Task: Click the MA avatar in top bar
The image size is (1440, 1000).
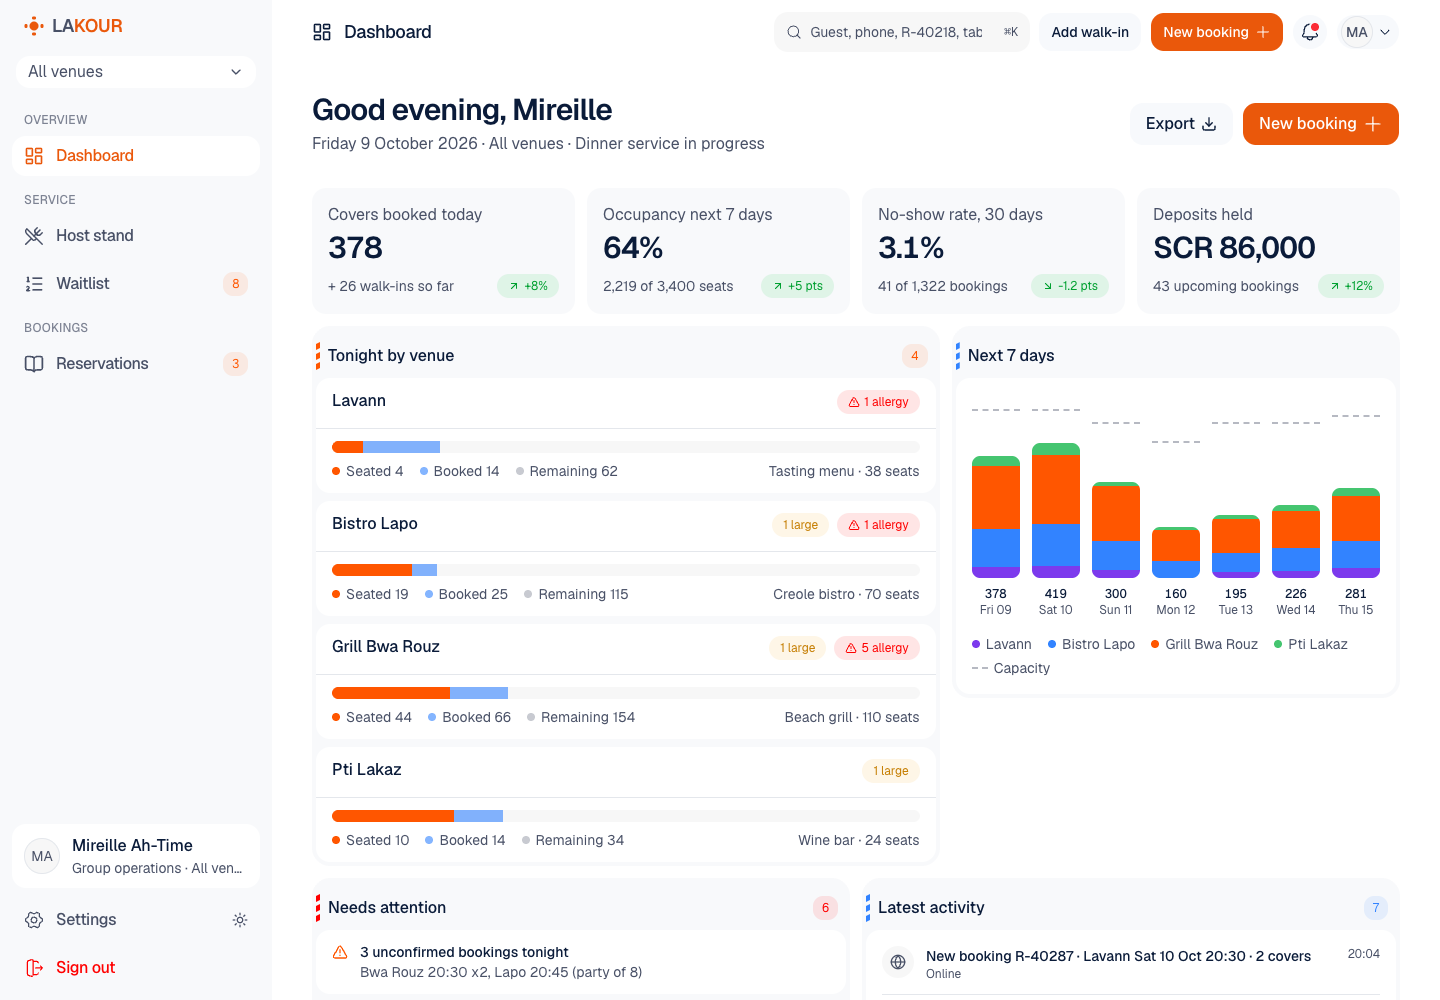Action: pos(1357,32)
